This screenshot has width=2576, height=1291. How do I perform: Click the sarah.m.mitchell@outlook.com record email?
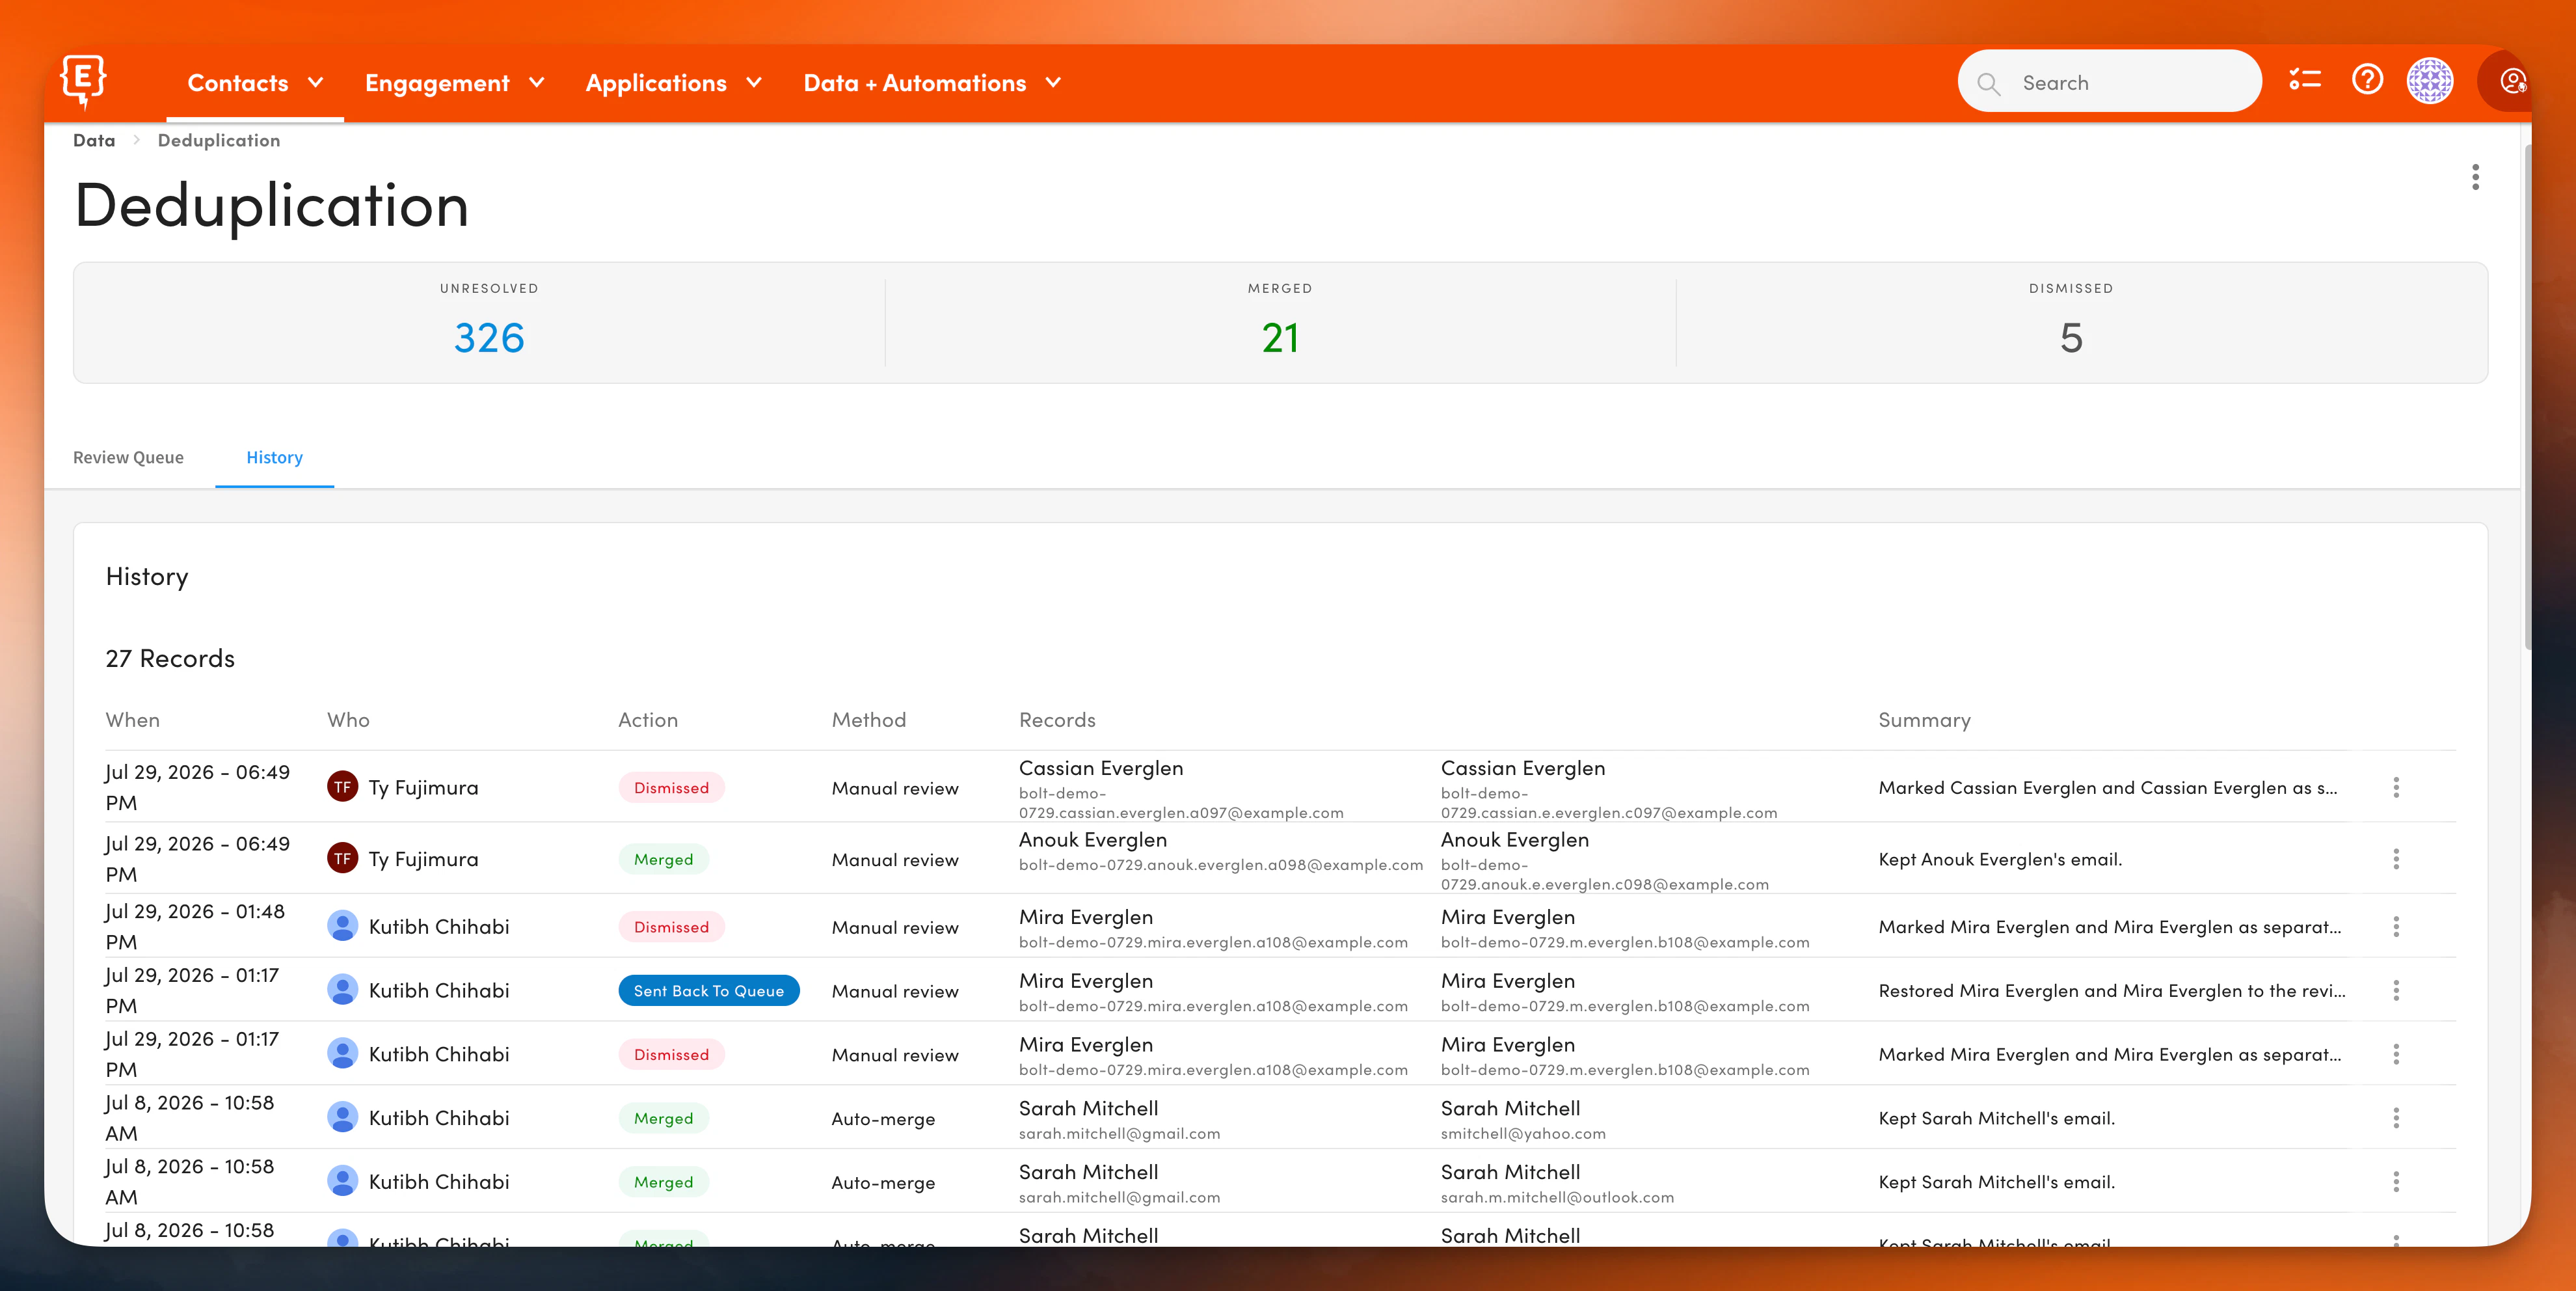coord(1557,1197)
